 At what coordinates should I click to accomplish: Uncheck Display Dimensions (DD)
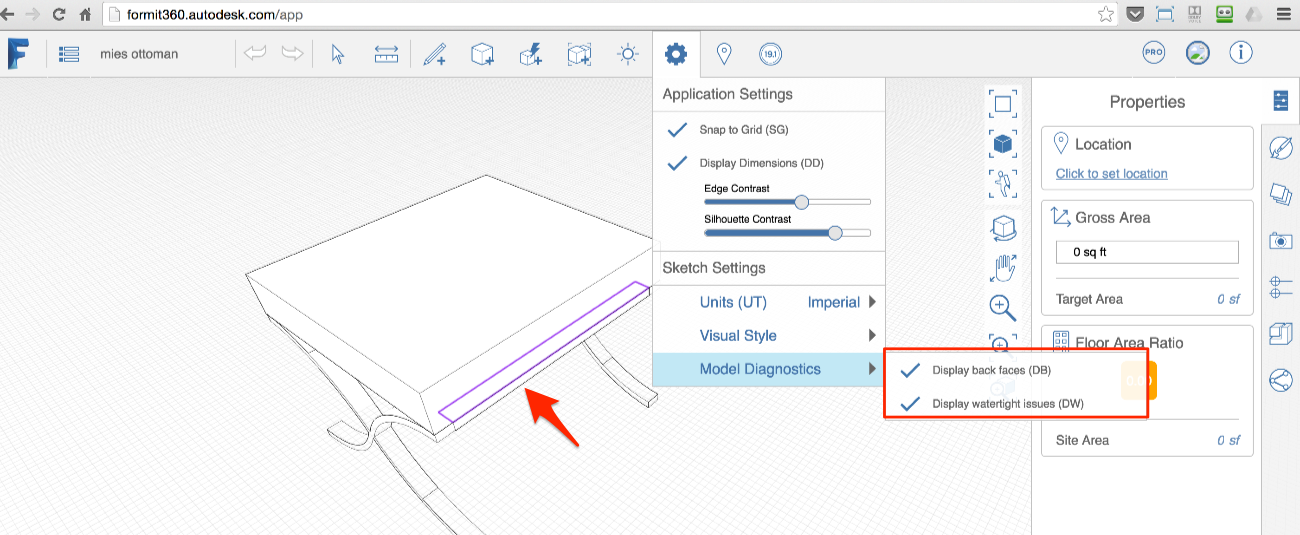click(x=678, y=163)
